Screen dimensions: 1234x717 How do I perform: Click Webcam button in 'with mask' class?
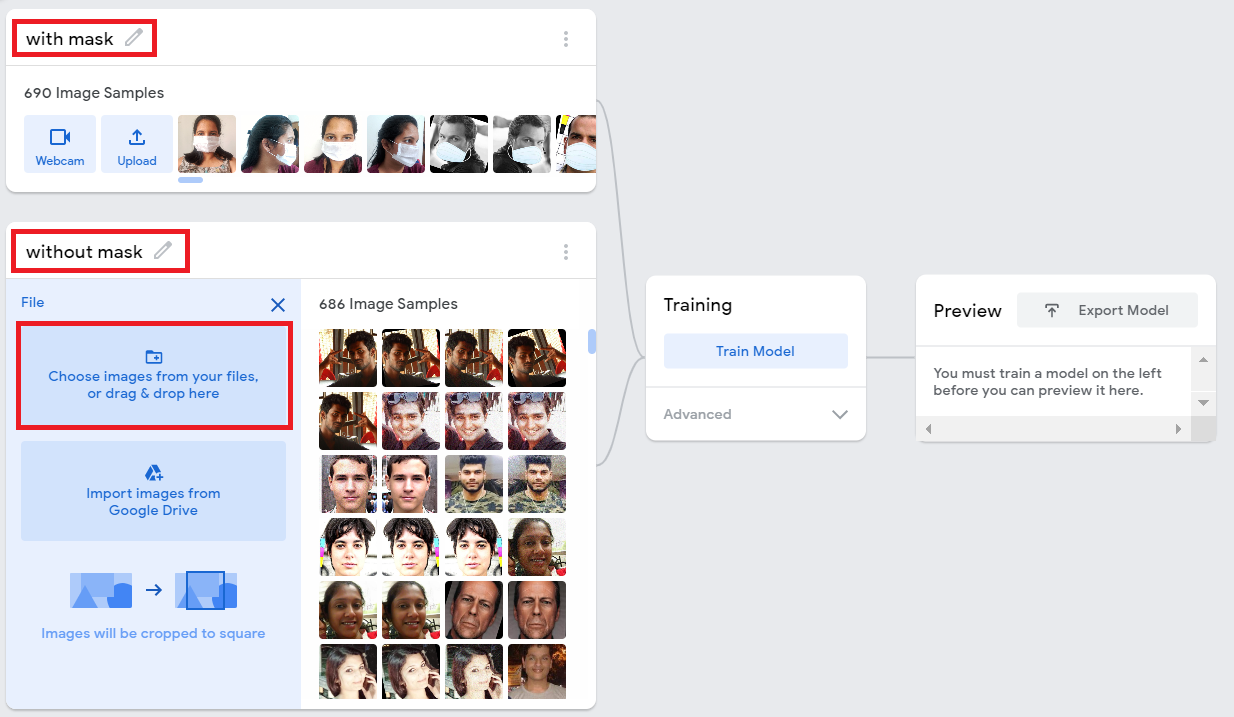click(60, 144)
